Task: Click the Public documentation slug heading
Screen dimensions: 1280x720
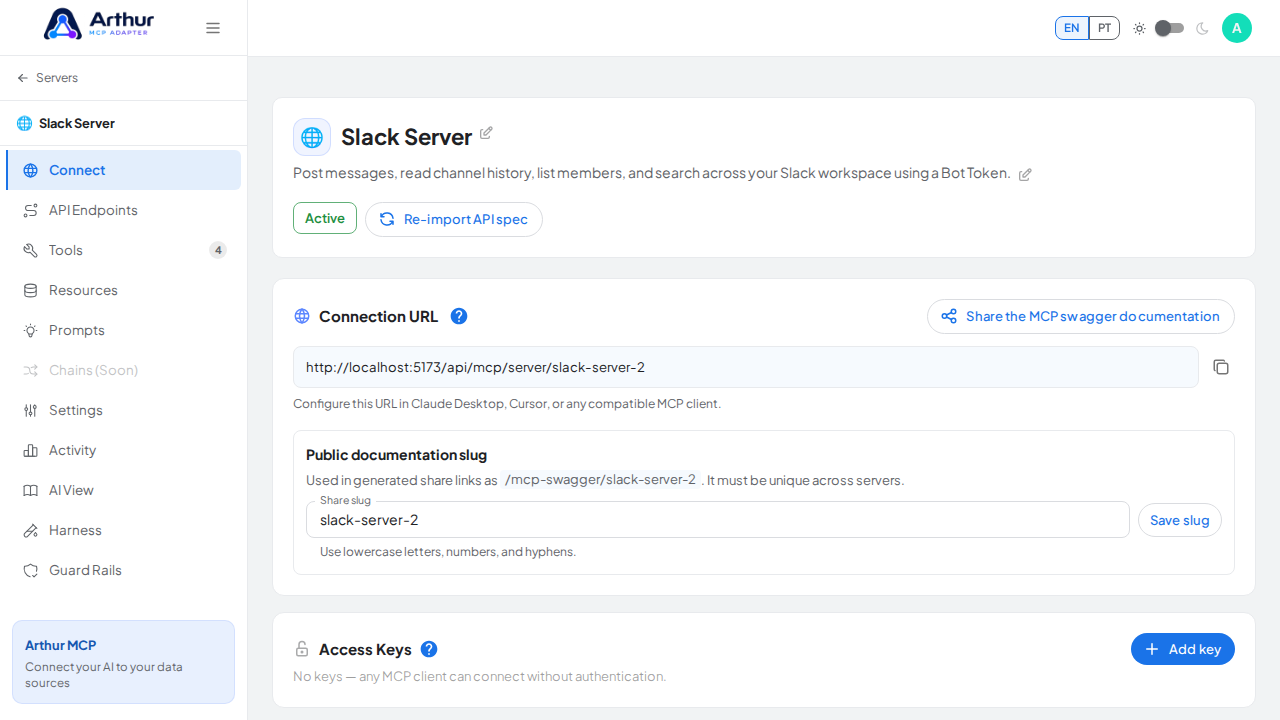Action: point(396,455)
